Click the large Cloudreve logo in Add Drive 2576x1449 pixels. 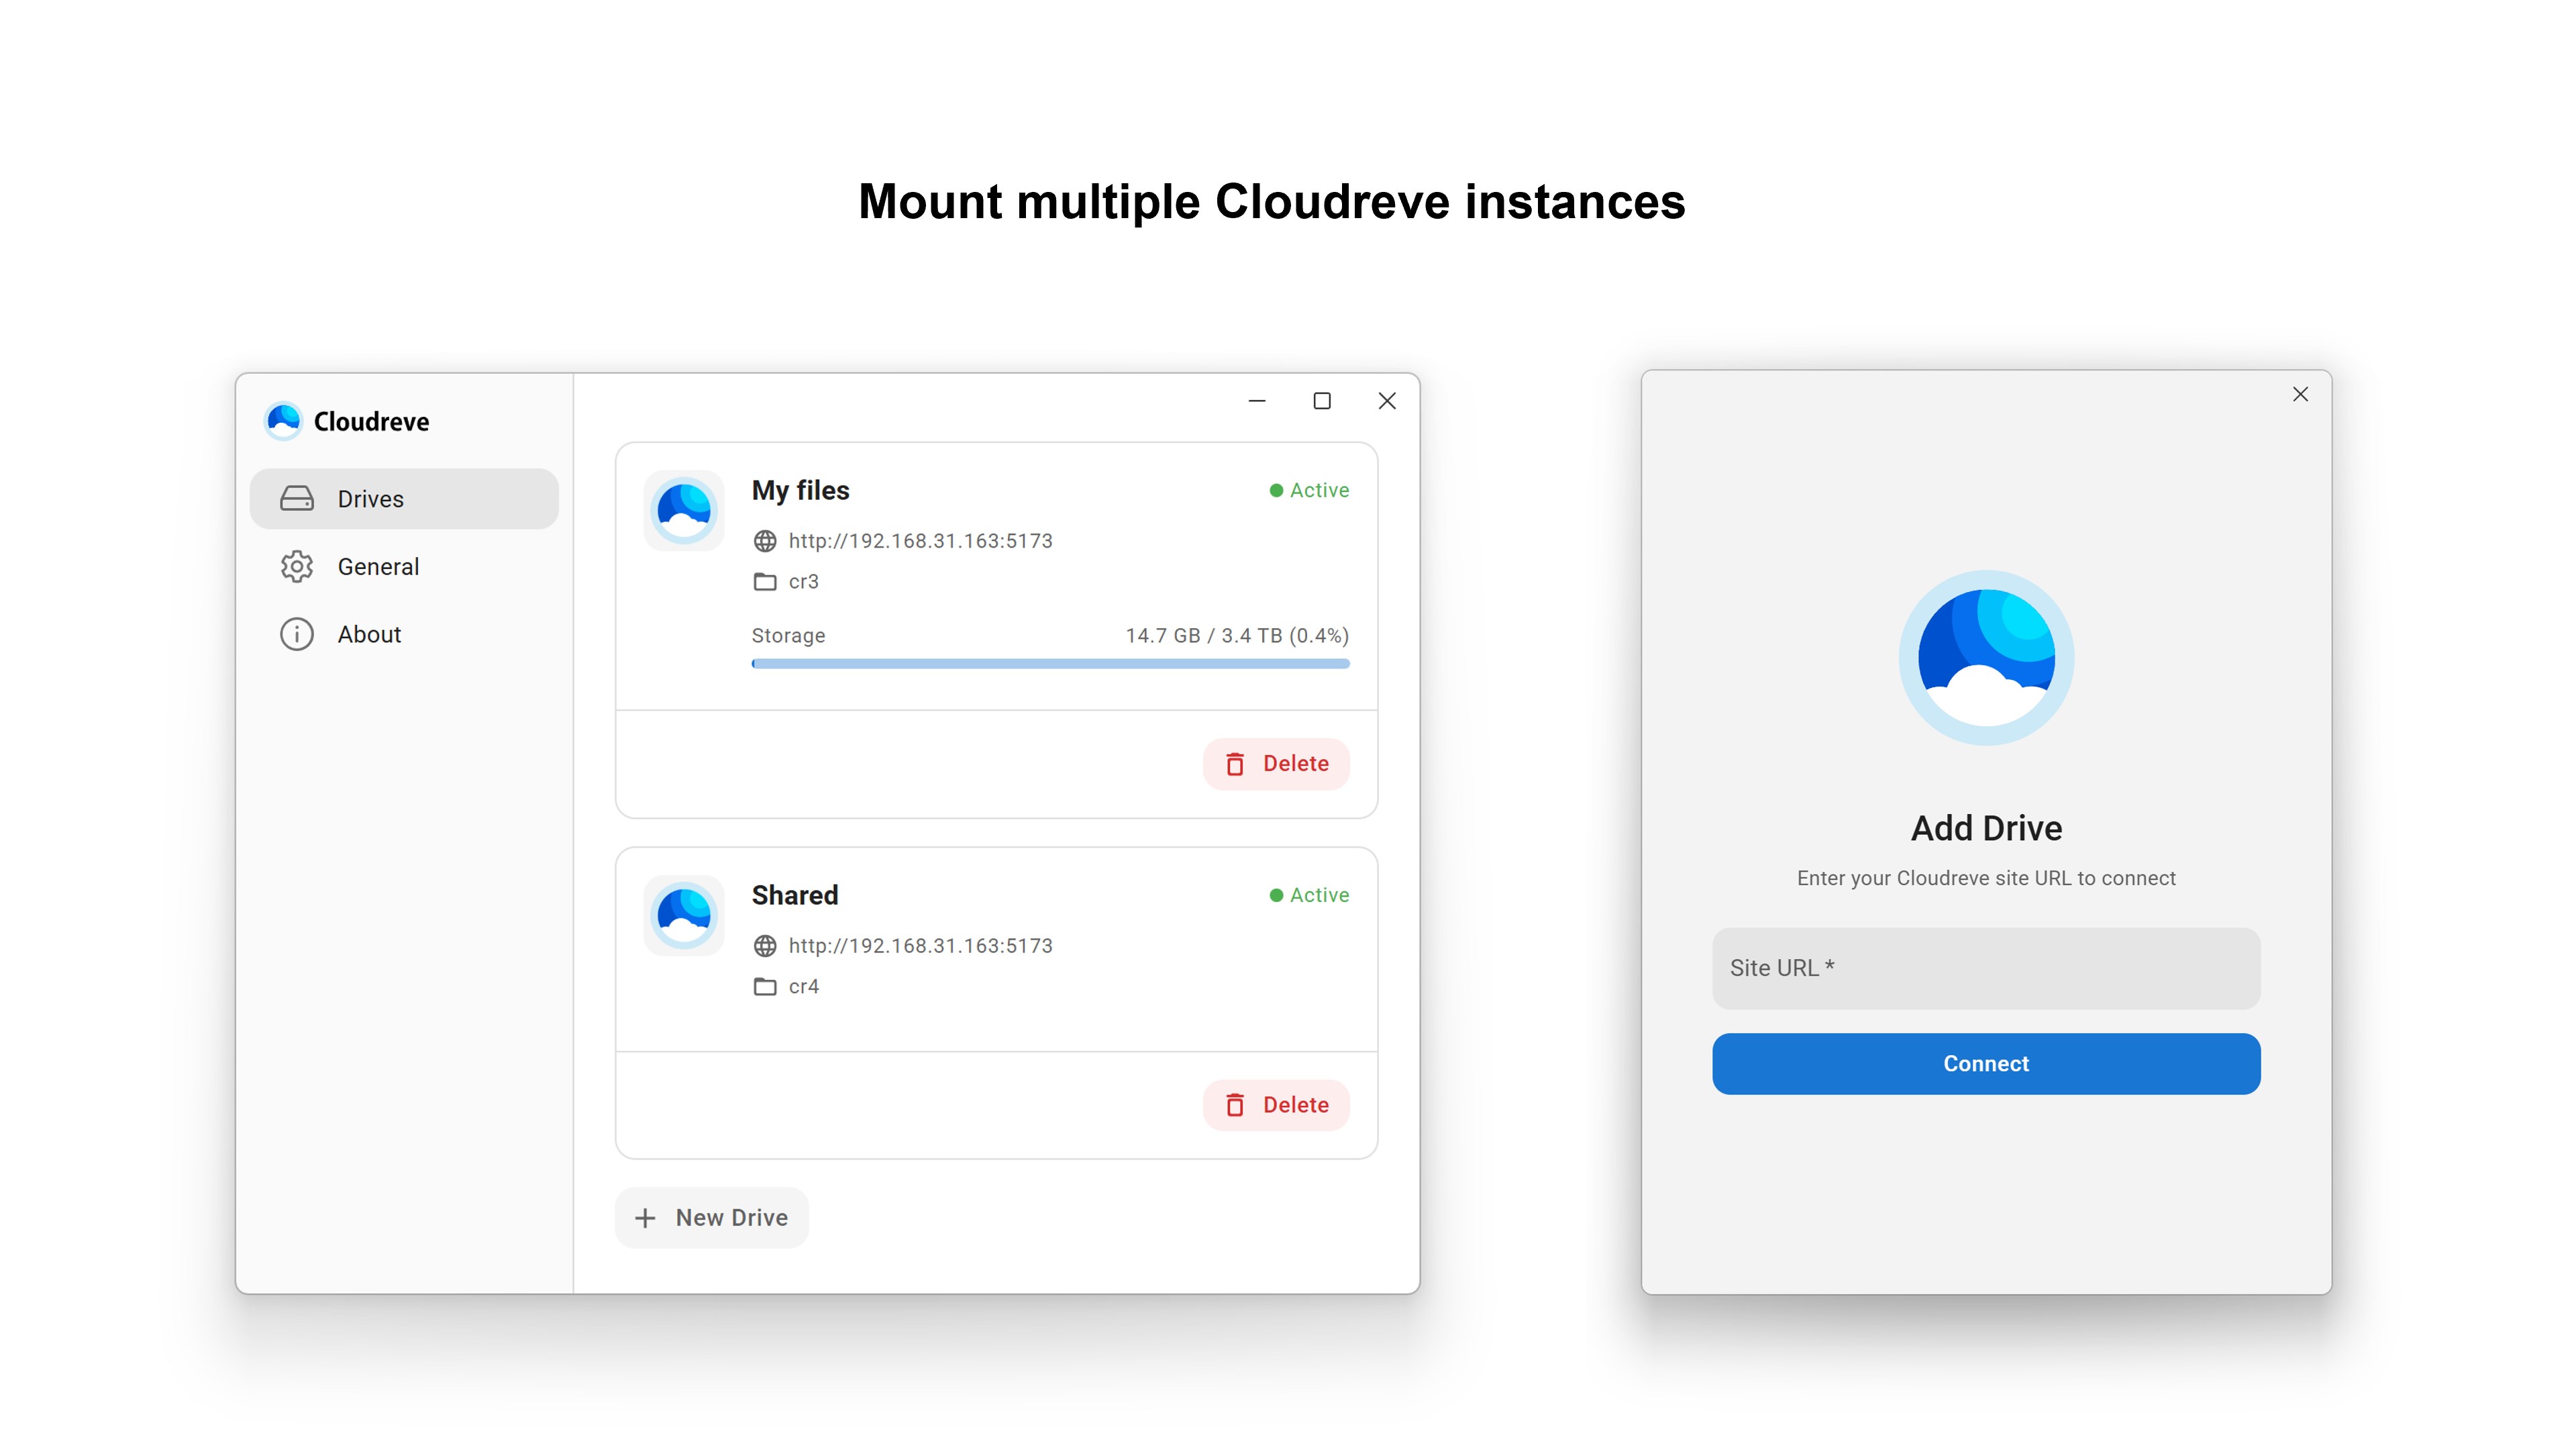point(1986,658)
